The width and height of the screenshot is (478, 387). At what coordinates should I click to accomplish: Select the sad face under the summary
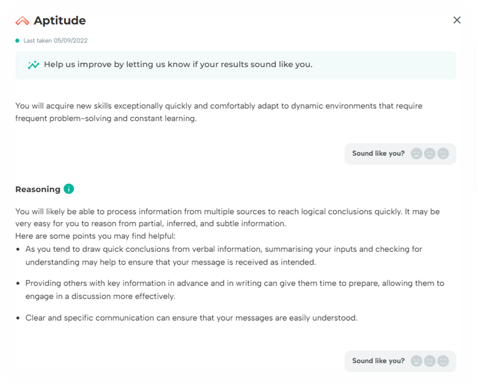point(416,153)
